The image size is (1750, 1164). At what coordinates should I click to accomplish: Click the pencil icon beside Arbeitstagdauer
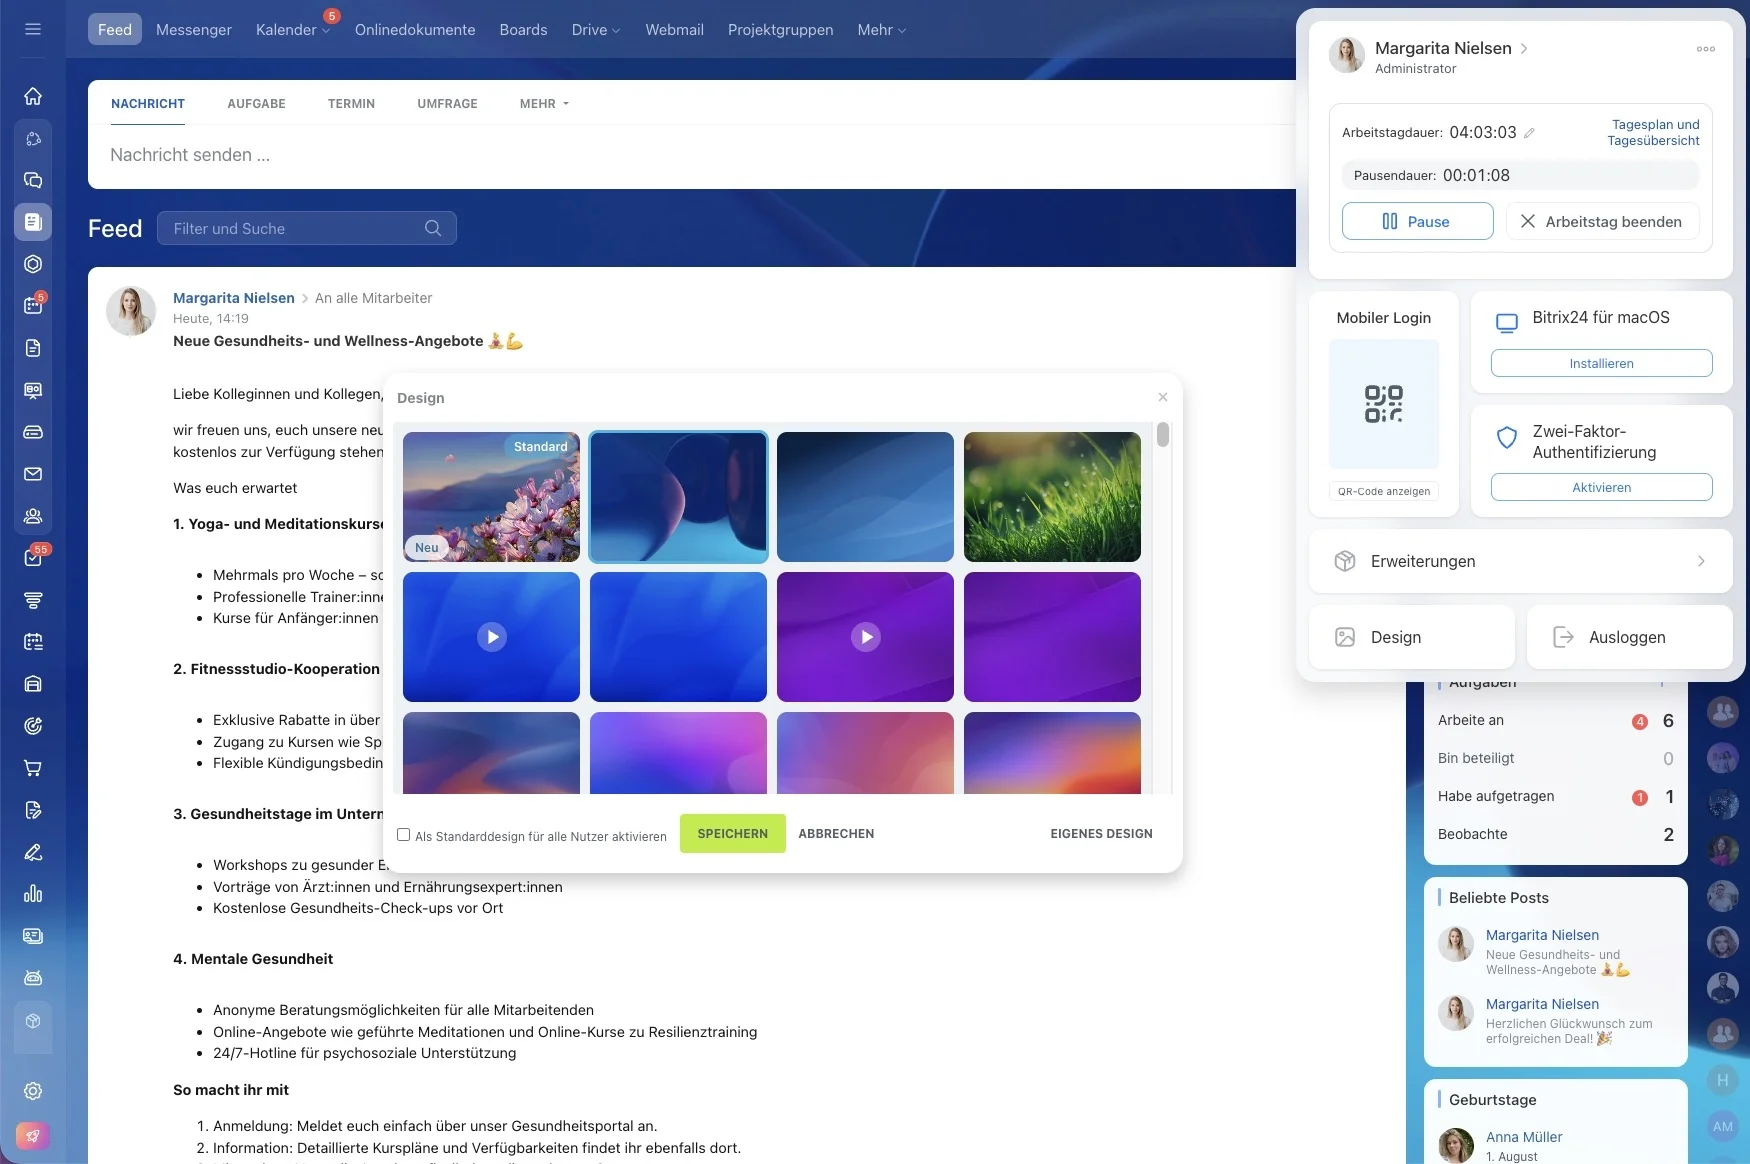click(x=1529, y=133)
